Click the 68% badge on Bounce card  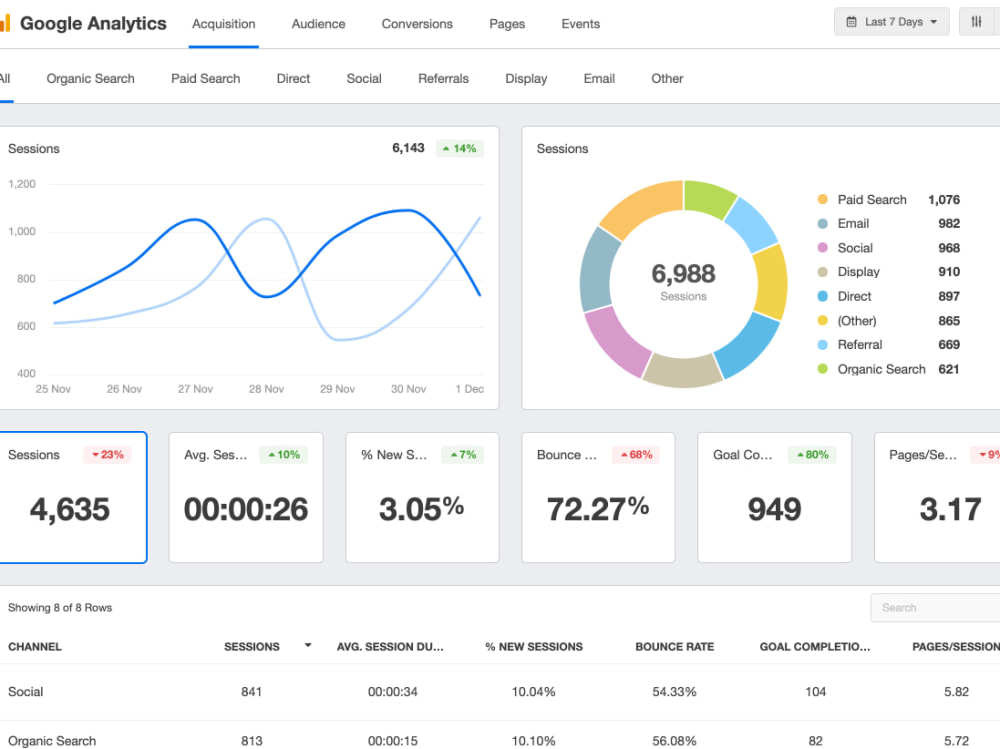tap(636, 455)
